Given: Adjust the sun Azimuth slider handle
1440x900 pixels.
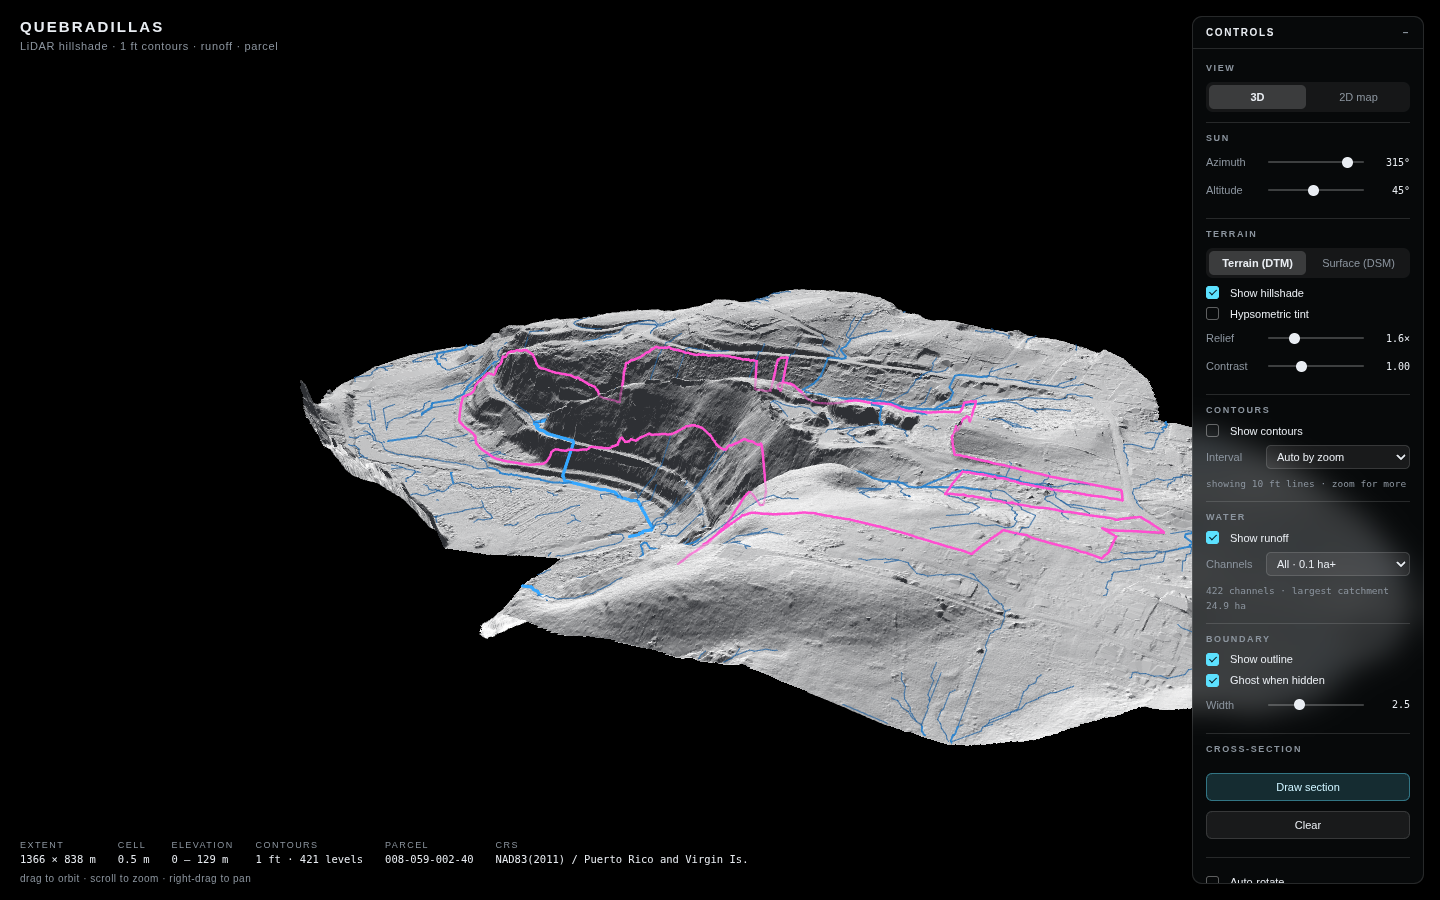Looking at the screenshot, I should click(x=1347, y=162).
